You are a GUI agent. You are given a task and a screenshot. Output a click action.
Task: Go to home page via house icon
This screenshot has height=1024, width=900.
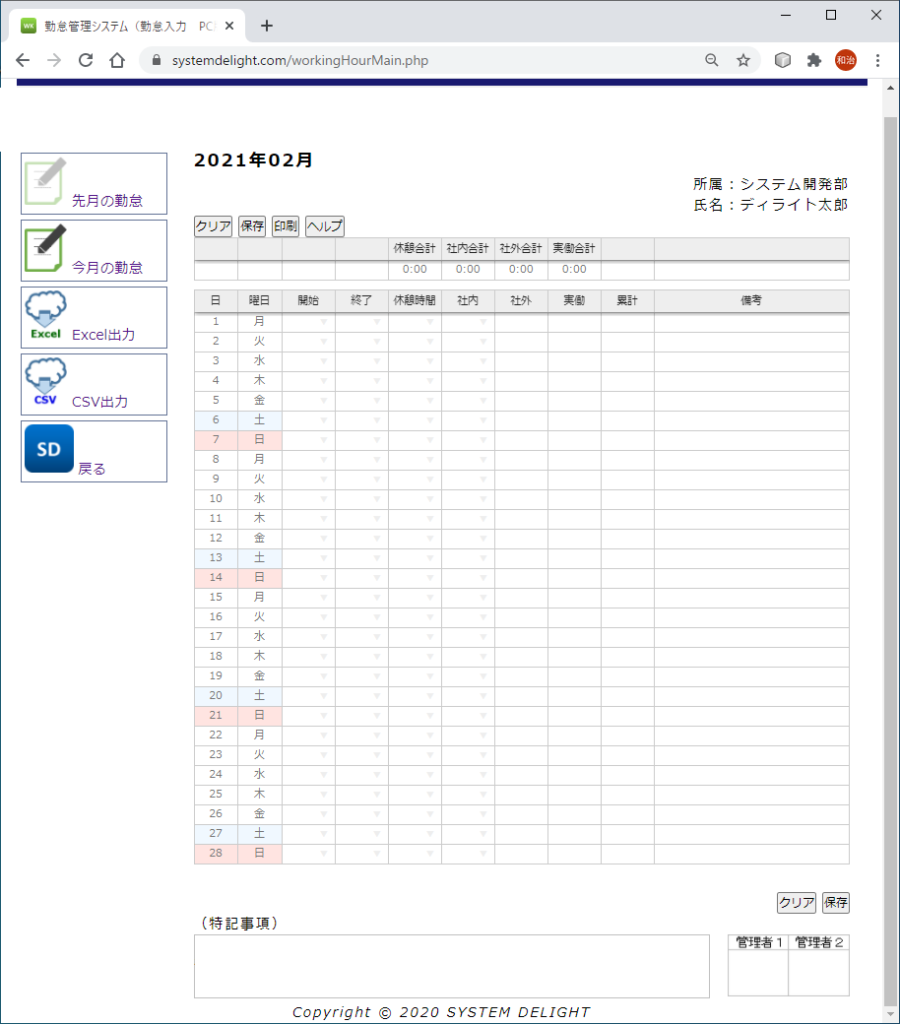(x=117, y=60)
